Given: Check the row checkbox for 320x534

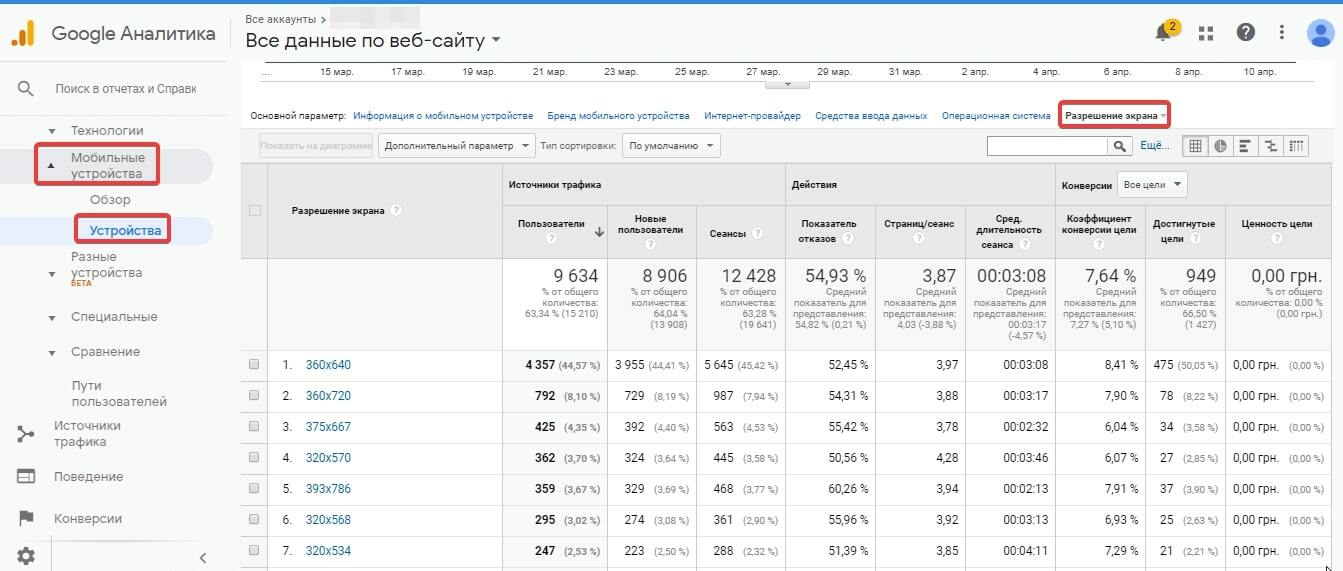Looking at the screenshot, I should [254, 551].
